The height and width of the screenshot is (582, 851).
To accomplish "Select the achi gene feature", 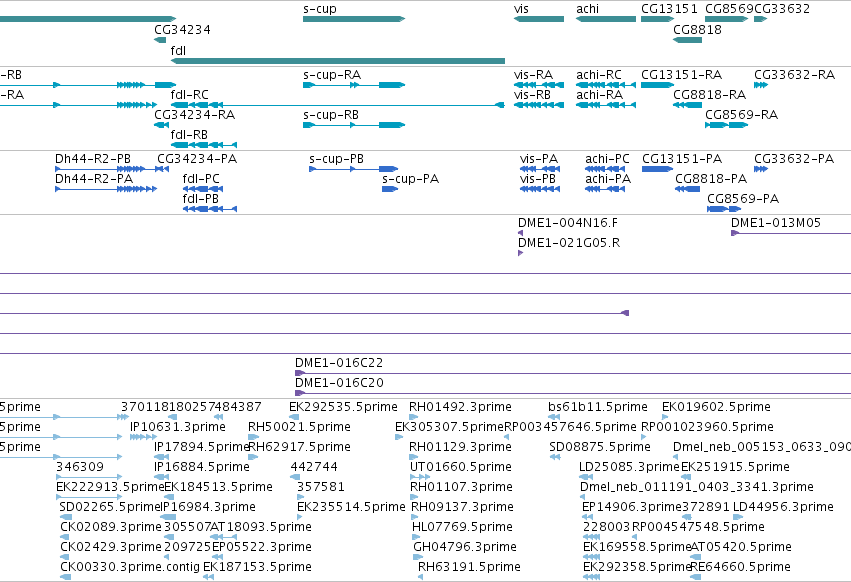I will coord(606,19).
